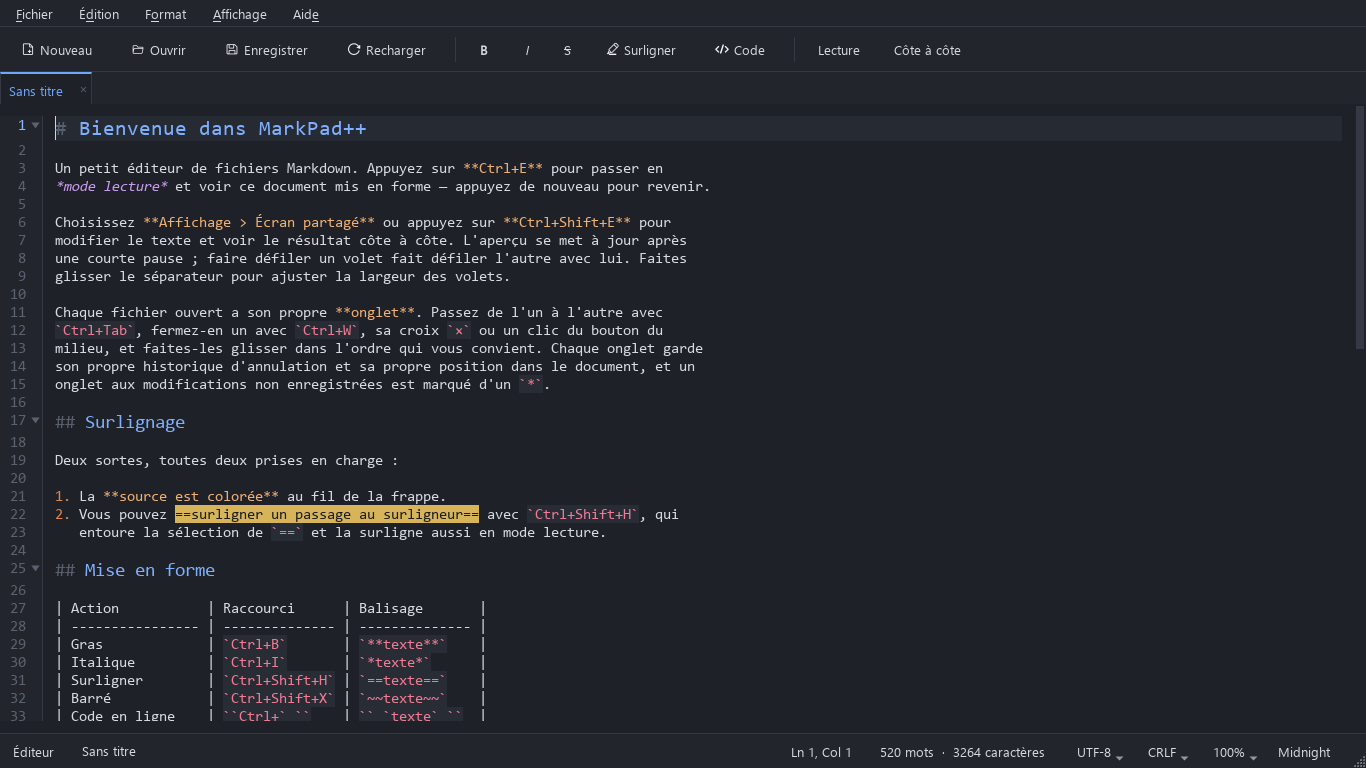Click the Ouvrir folder icon
1366x768 pixels.
pyautogui.click(x=138, y=50)
